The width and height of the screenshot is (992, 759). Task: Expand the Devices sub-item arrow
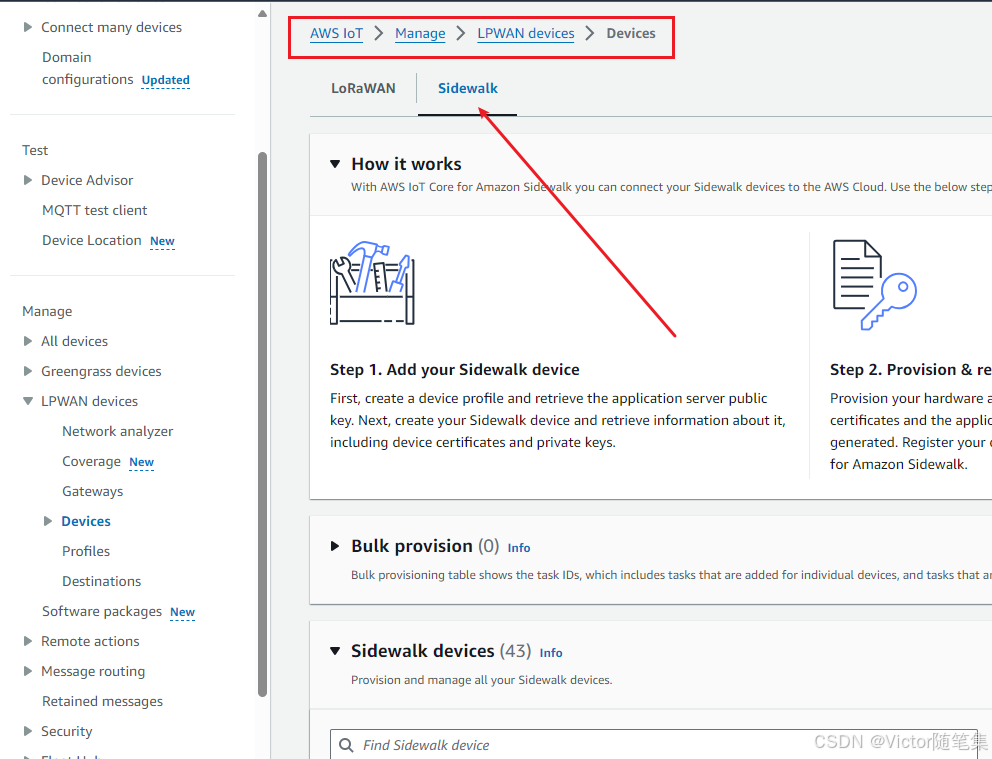(48, 521)
